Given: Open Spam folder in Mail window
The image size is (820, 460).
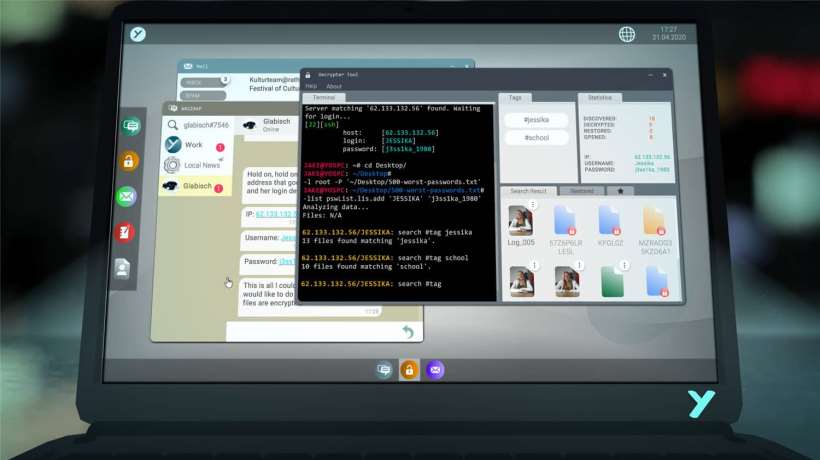Looking at the screenshot, I should click(203, 96).
